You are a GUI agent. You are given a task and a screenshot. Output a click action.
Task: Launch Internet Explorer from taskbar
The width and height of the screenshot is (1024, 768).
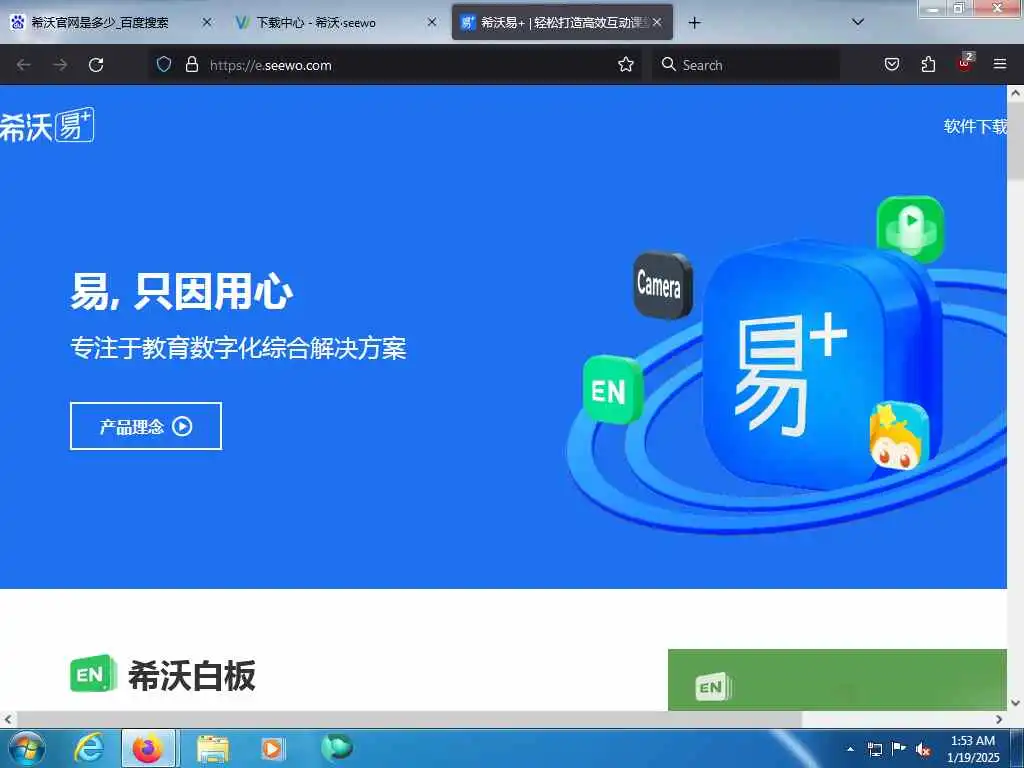coord(89,748)
